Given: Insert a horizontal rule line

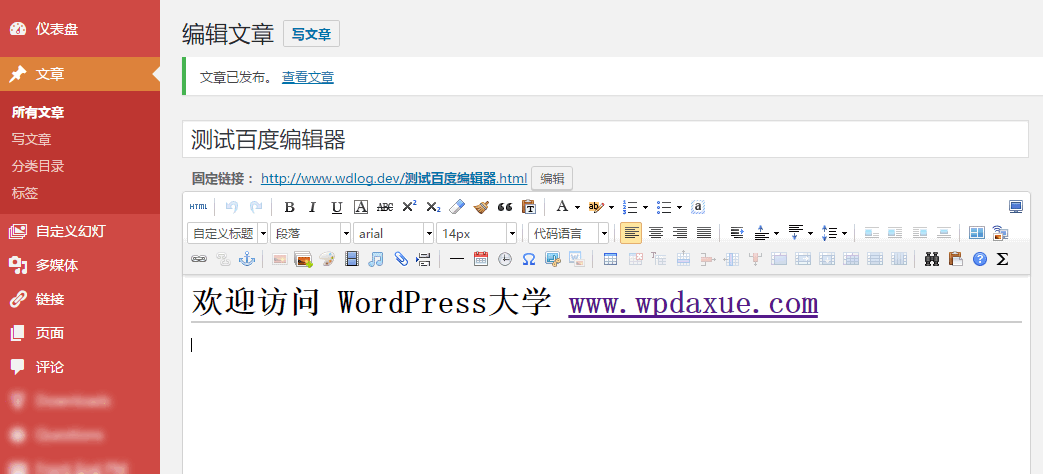Looking at the screenshot, I should pos(456,259).
